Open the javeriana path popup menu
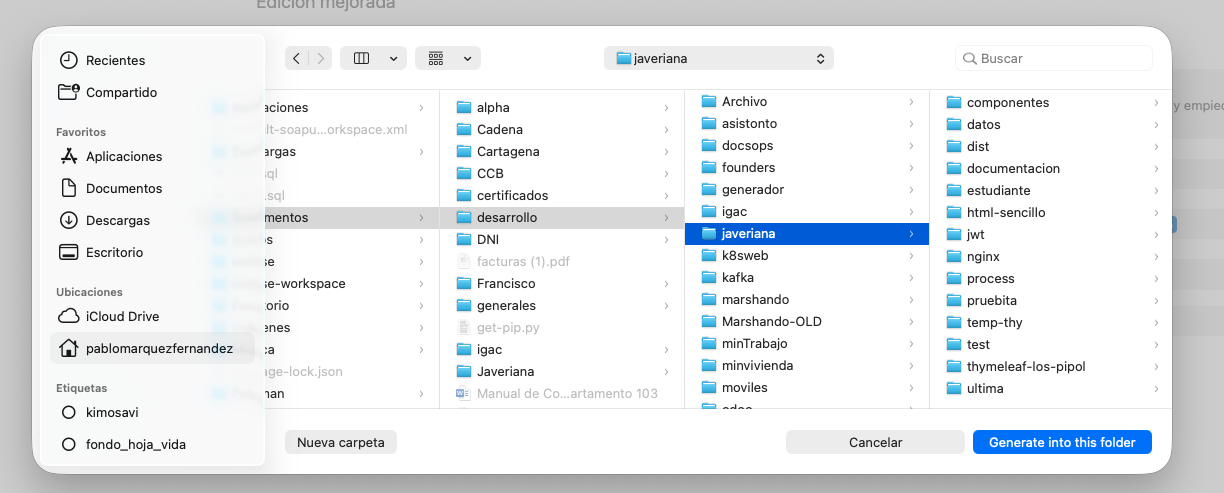This screenshot has width=1224, height=493. tap(719, 58)
